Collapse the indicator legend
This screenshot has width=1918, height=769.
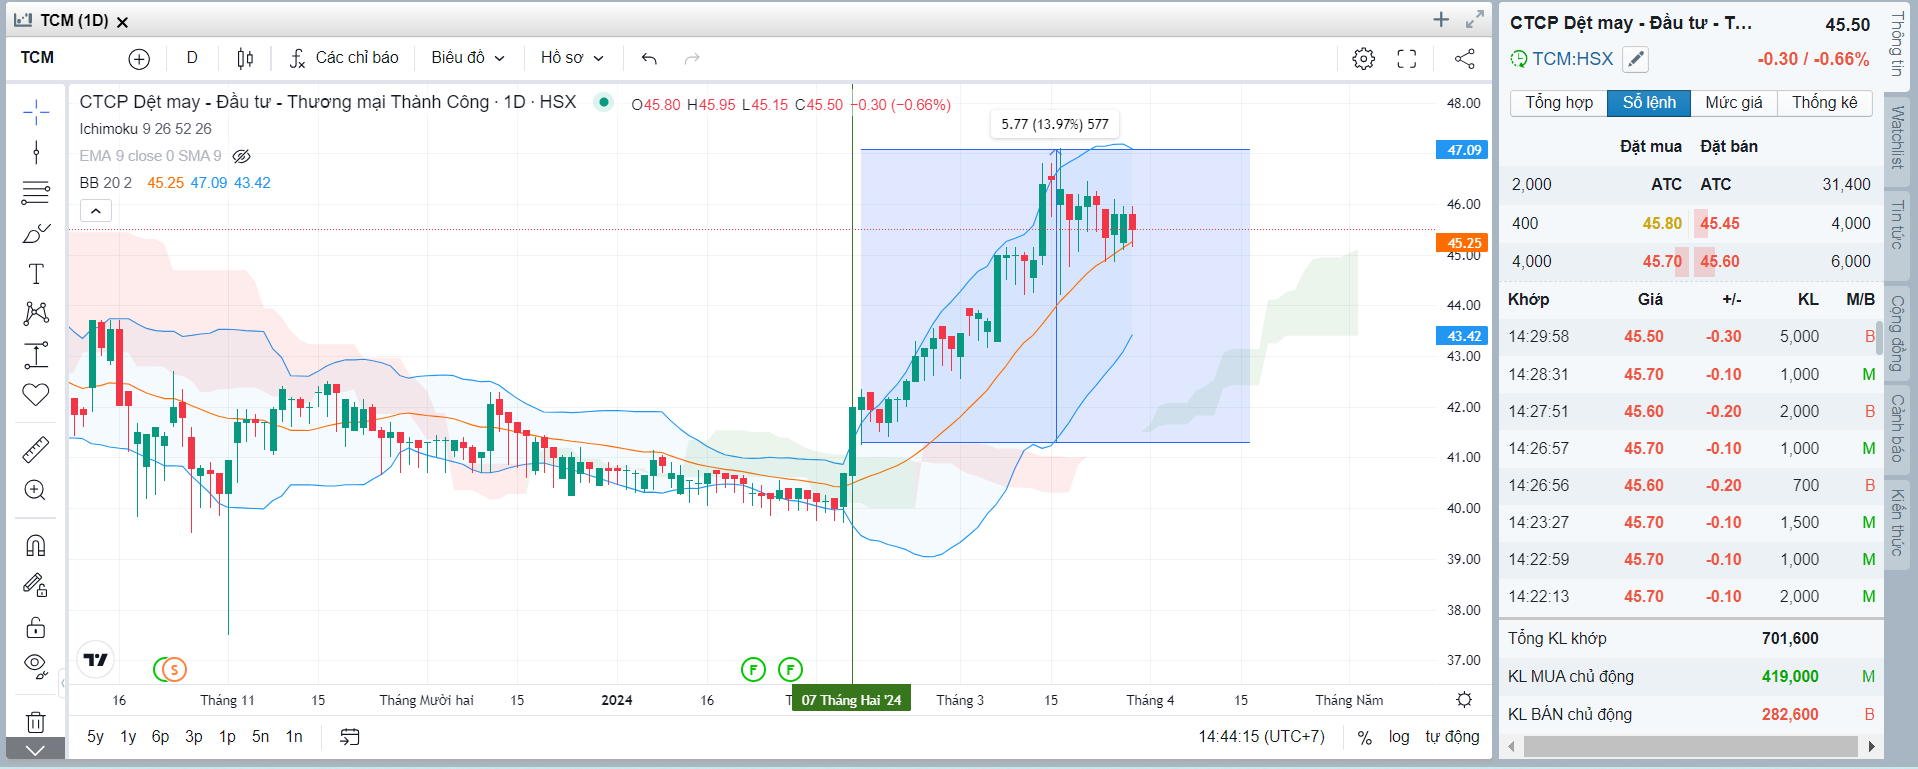tap(95, 211)
